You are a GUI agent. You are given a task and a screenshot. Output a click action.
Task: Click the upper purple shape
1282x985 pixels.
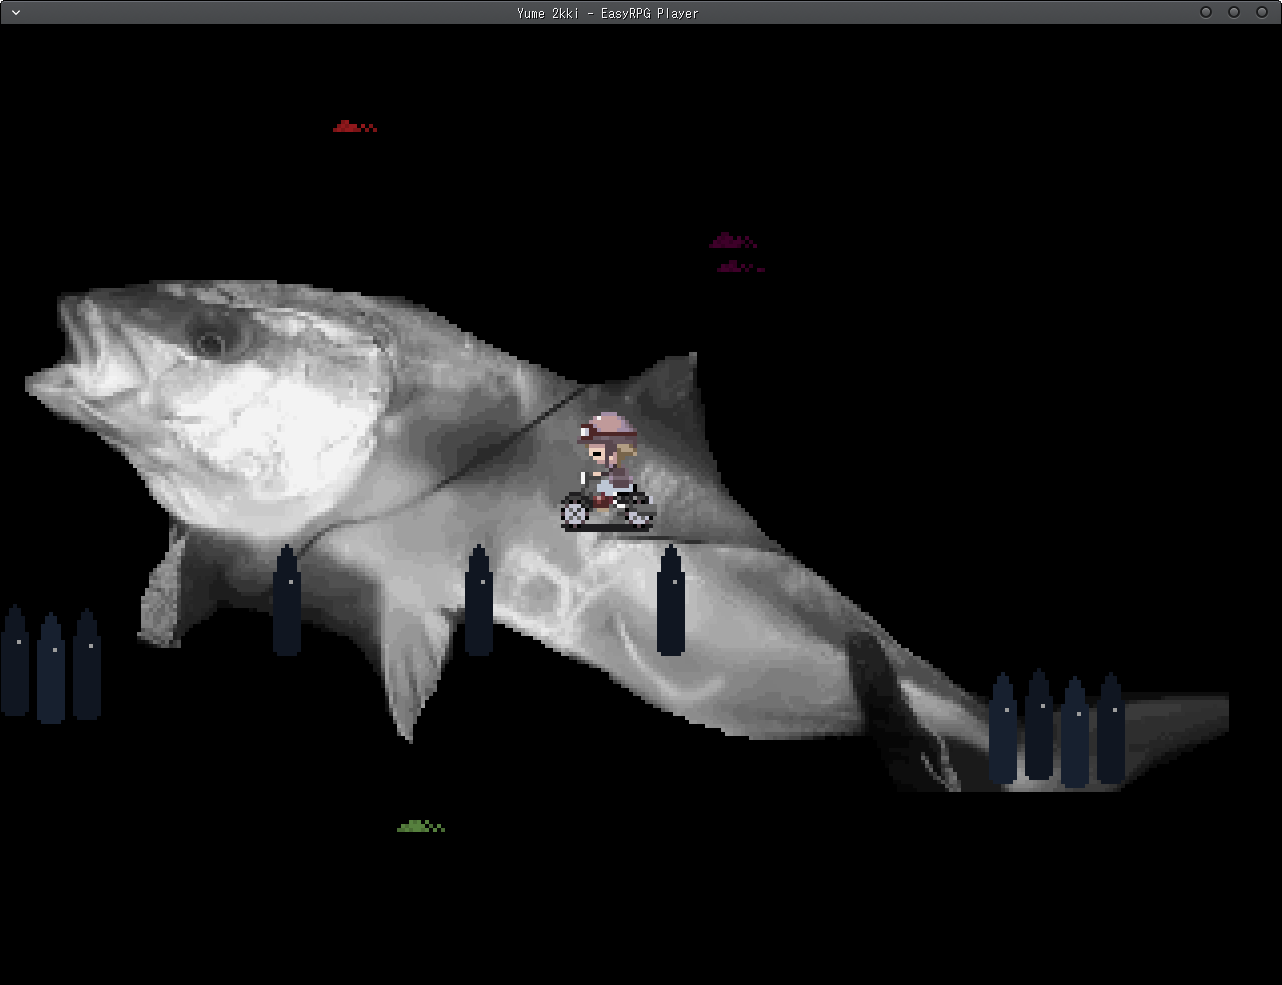click(733, 240)
